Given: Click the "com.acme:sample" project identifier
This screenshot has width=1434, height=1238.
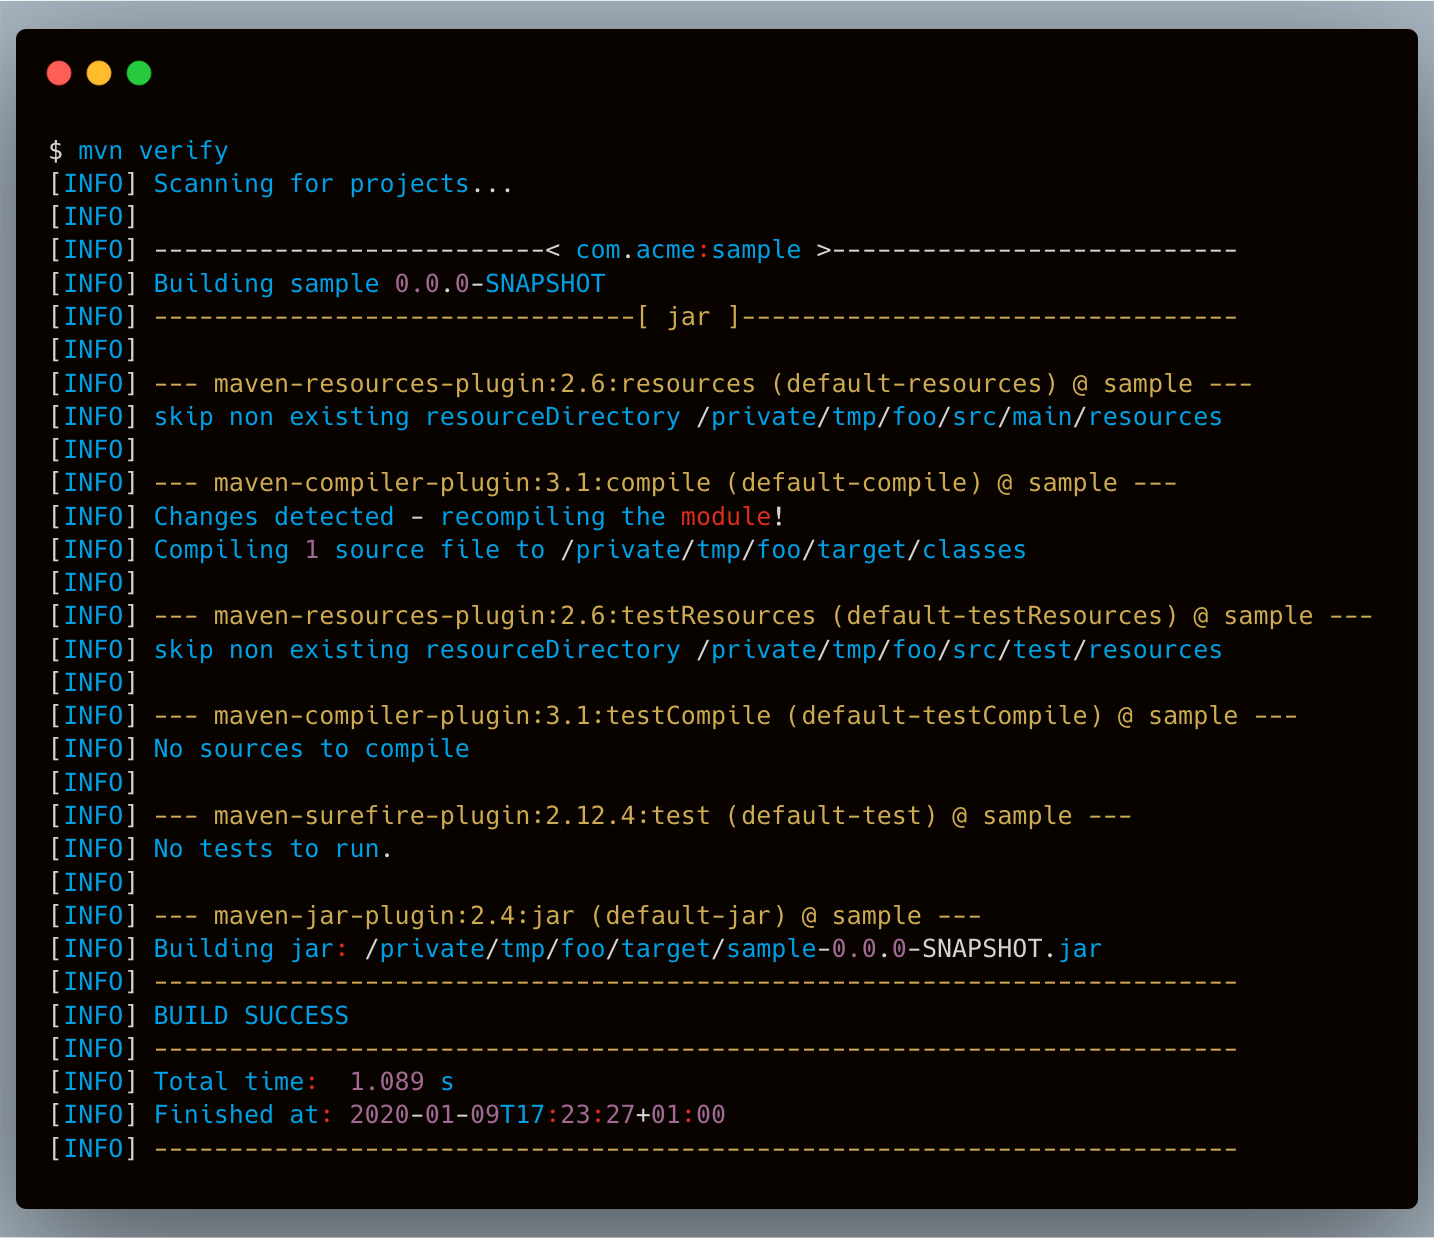Looking at the screenshot, I should click(688, 250).
